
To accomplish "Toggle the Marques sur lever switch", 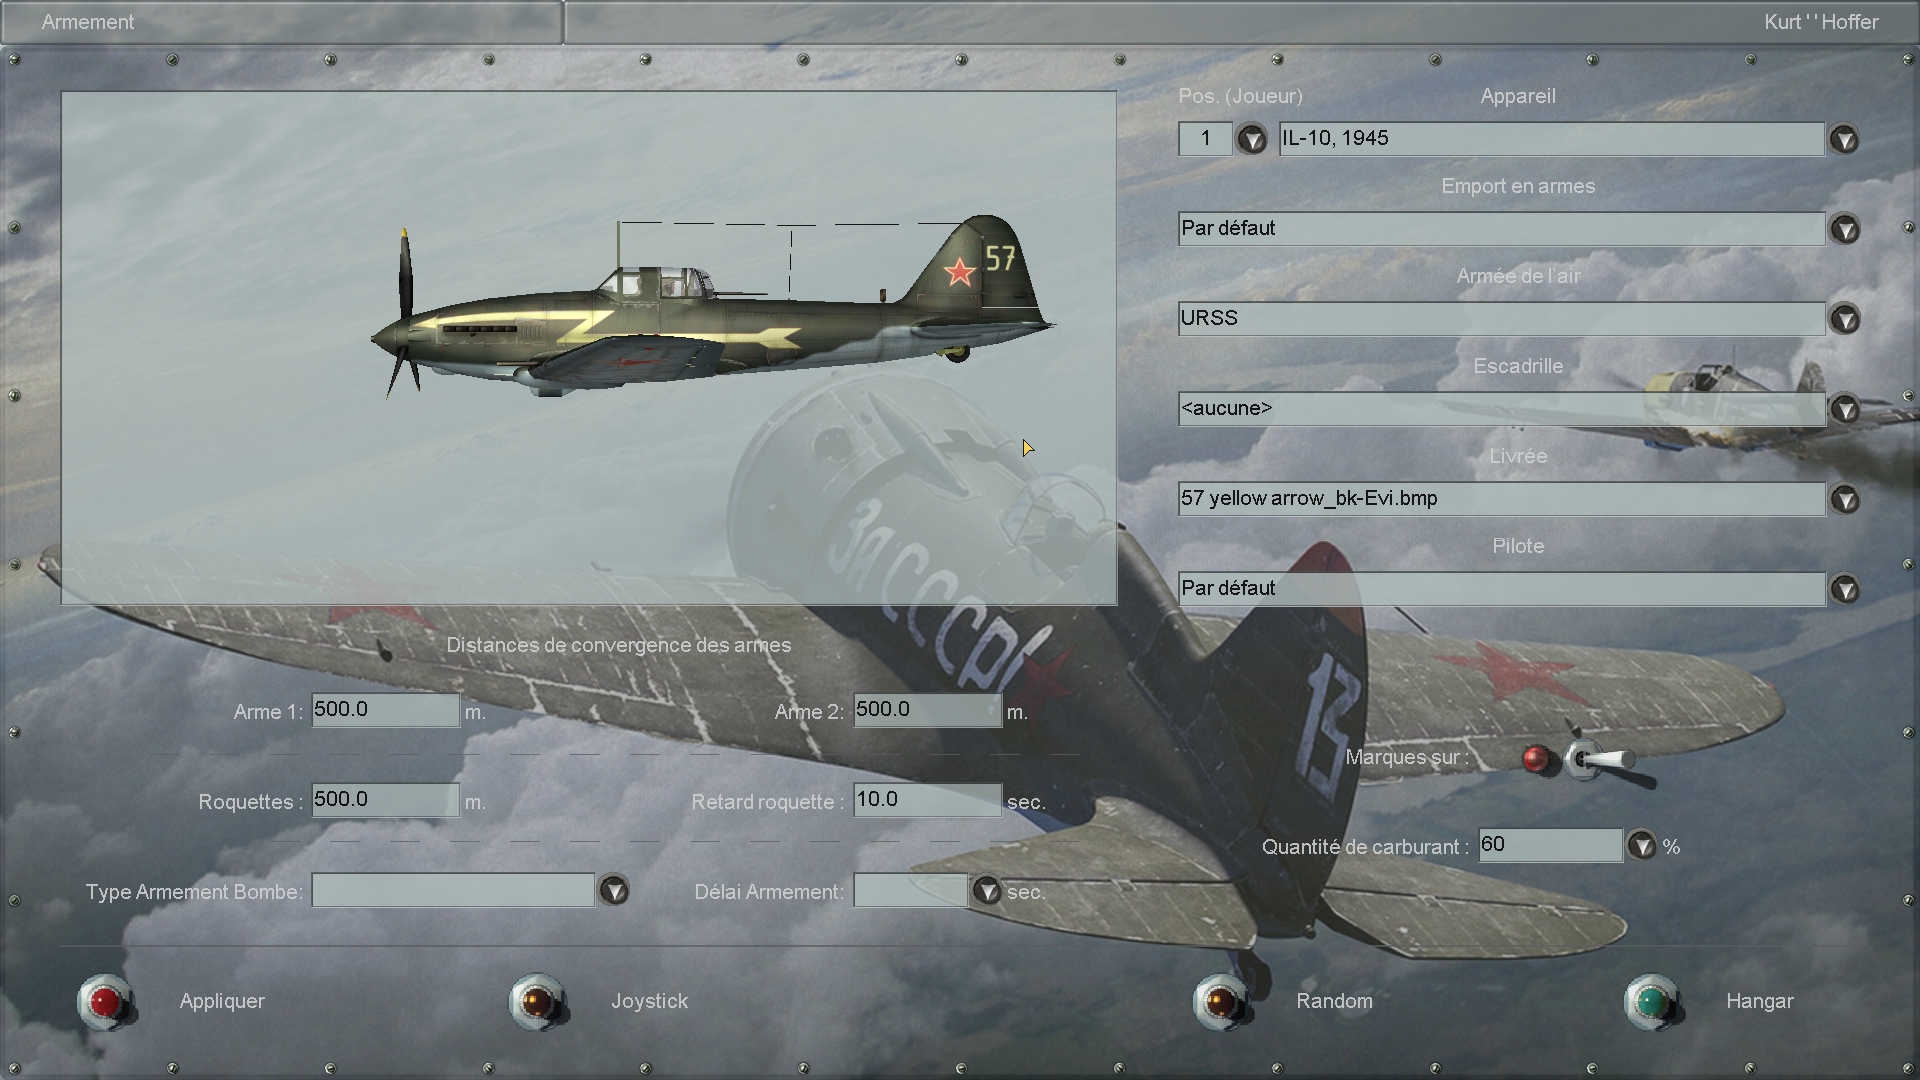I will coord(1598,761).
